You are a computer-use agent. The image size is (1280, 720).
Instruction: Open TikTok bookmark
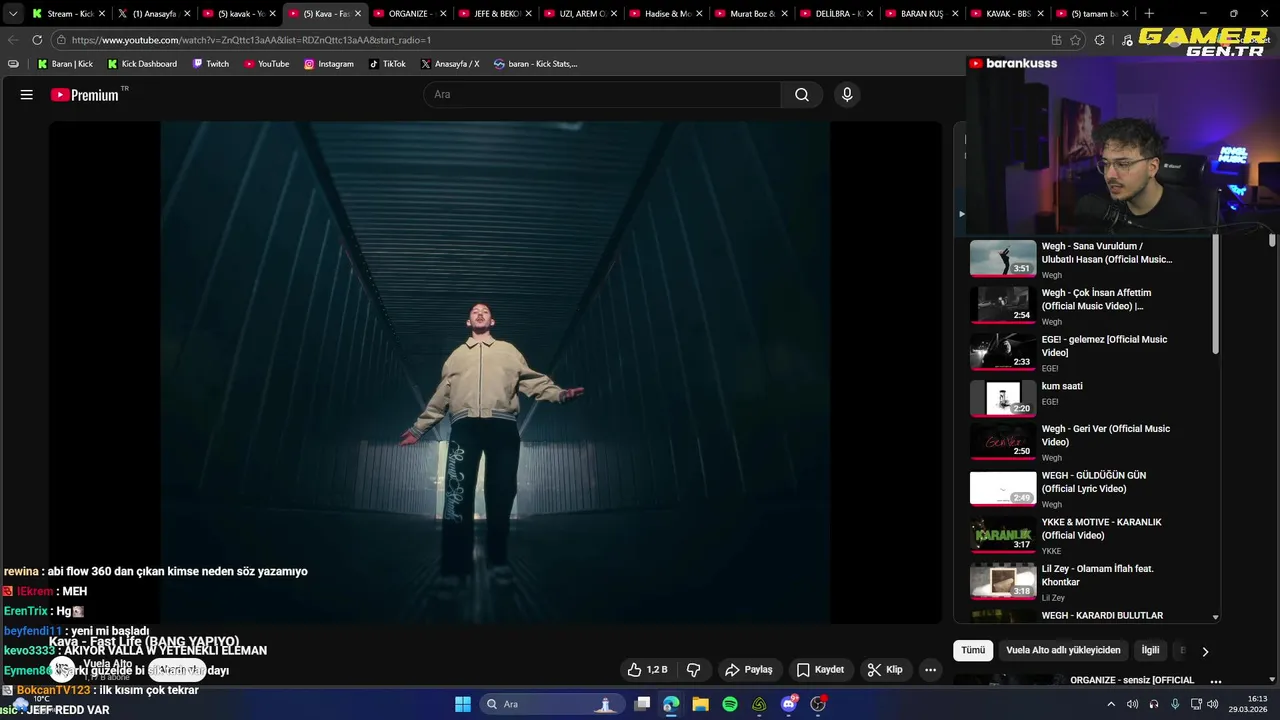tap(387, 64)
